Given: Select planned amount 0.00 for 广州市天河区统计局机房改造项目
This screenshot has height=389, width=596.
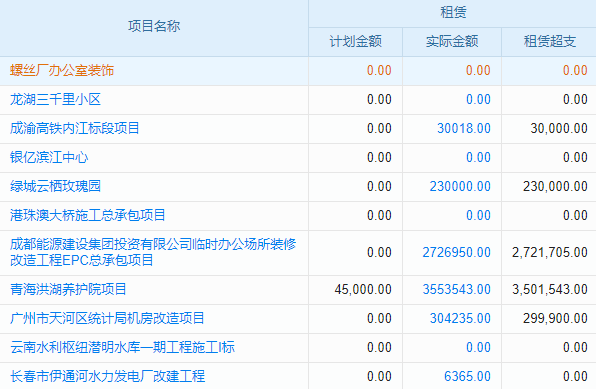Looking at the screenshot, I should [379, 318].
